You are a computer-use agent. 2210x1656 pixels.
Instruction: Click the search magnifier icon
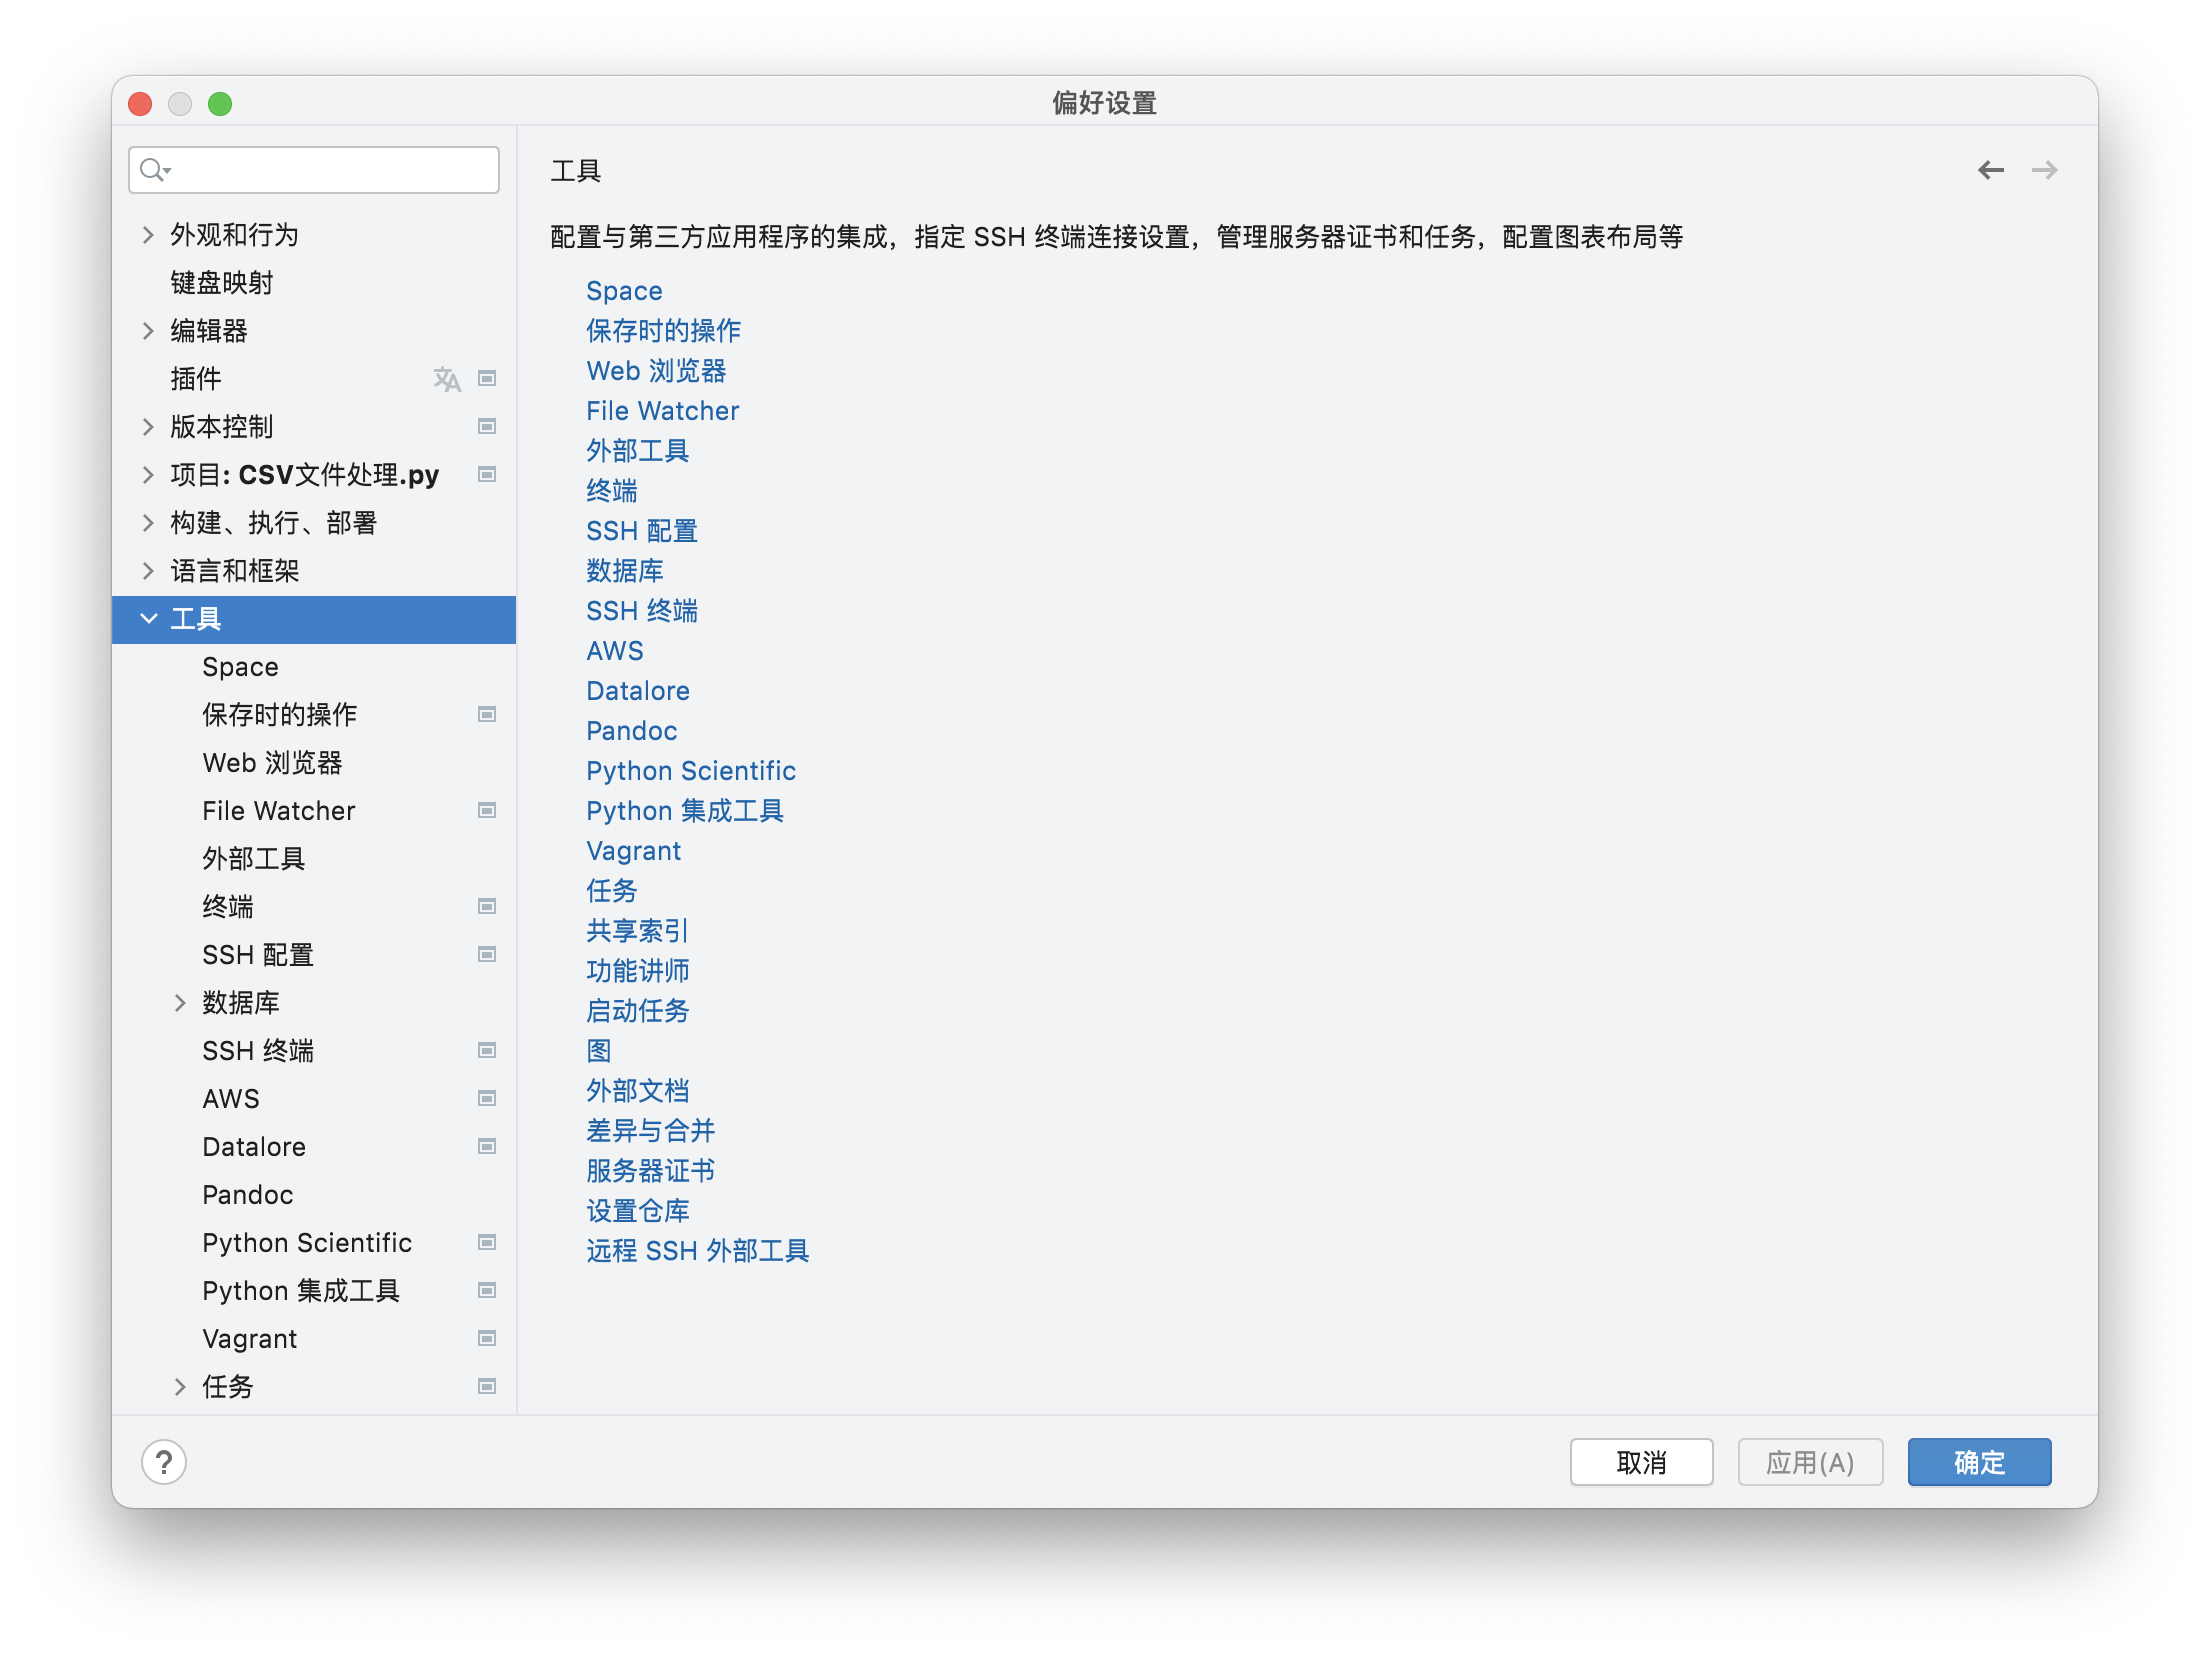[153, 170]
